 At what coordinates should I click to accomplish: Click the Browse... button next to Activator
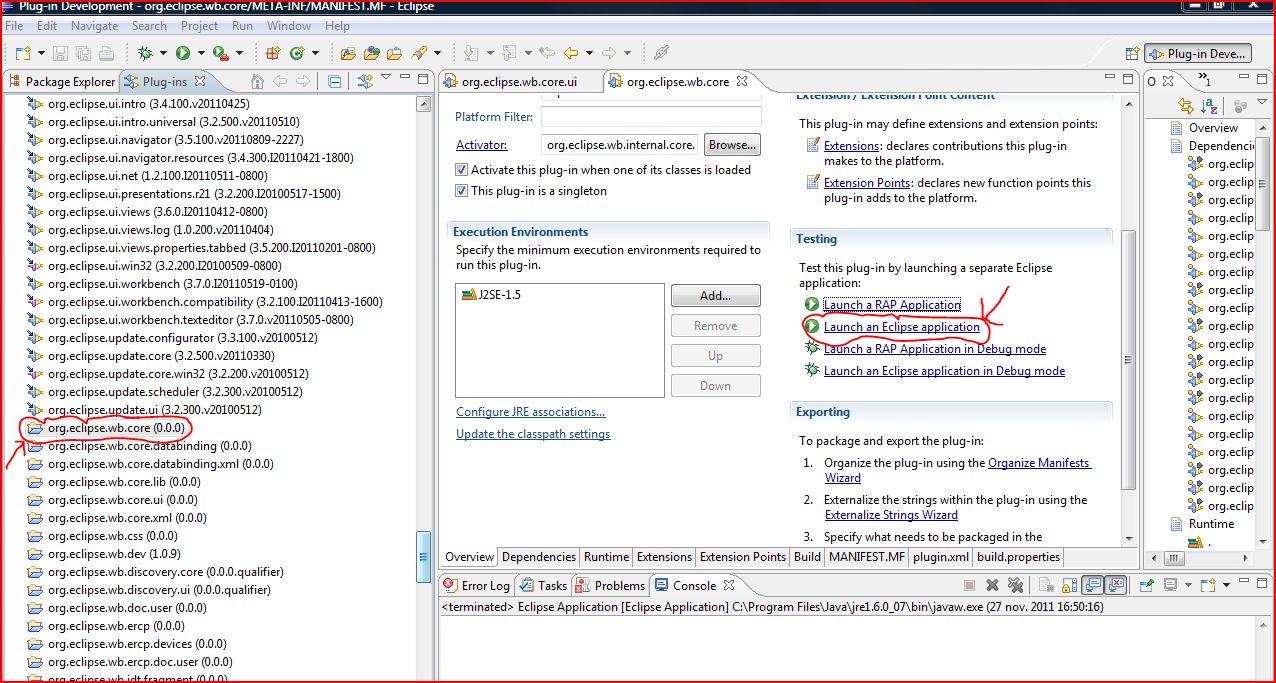point(732,145)
